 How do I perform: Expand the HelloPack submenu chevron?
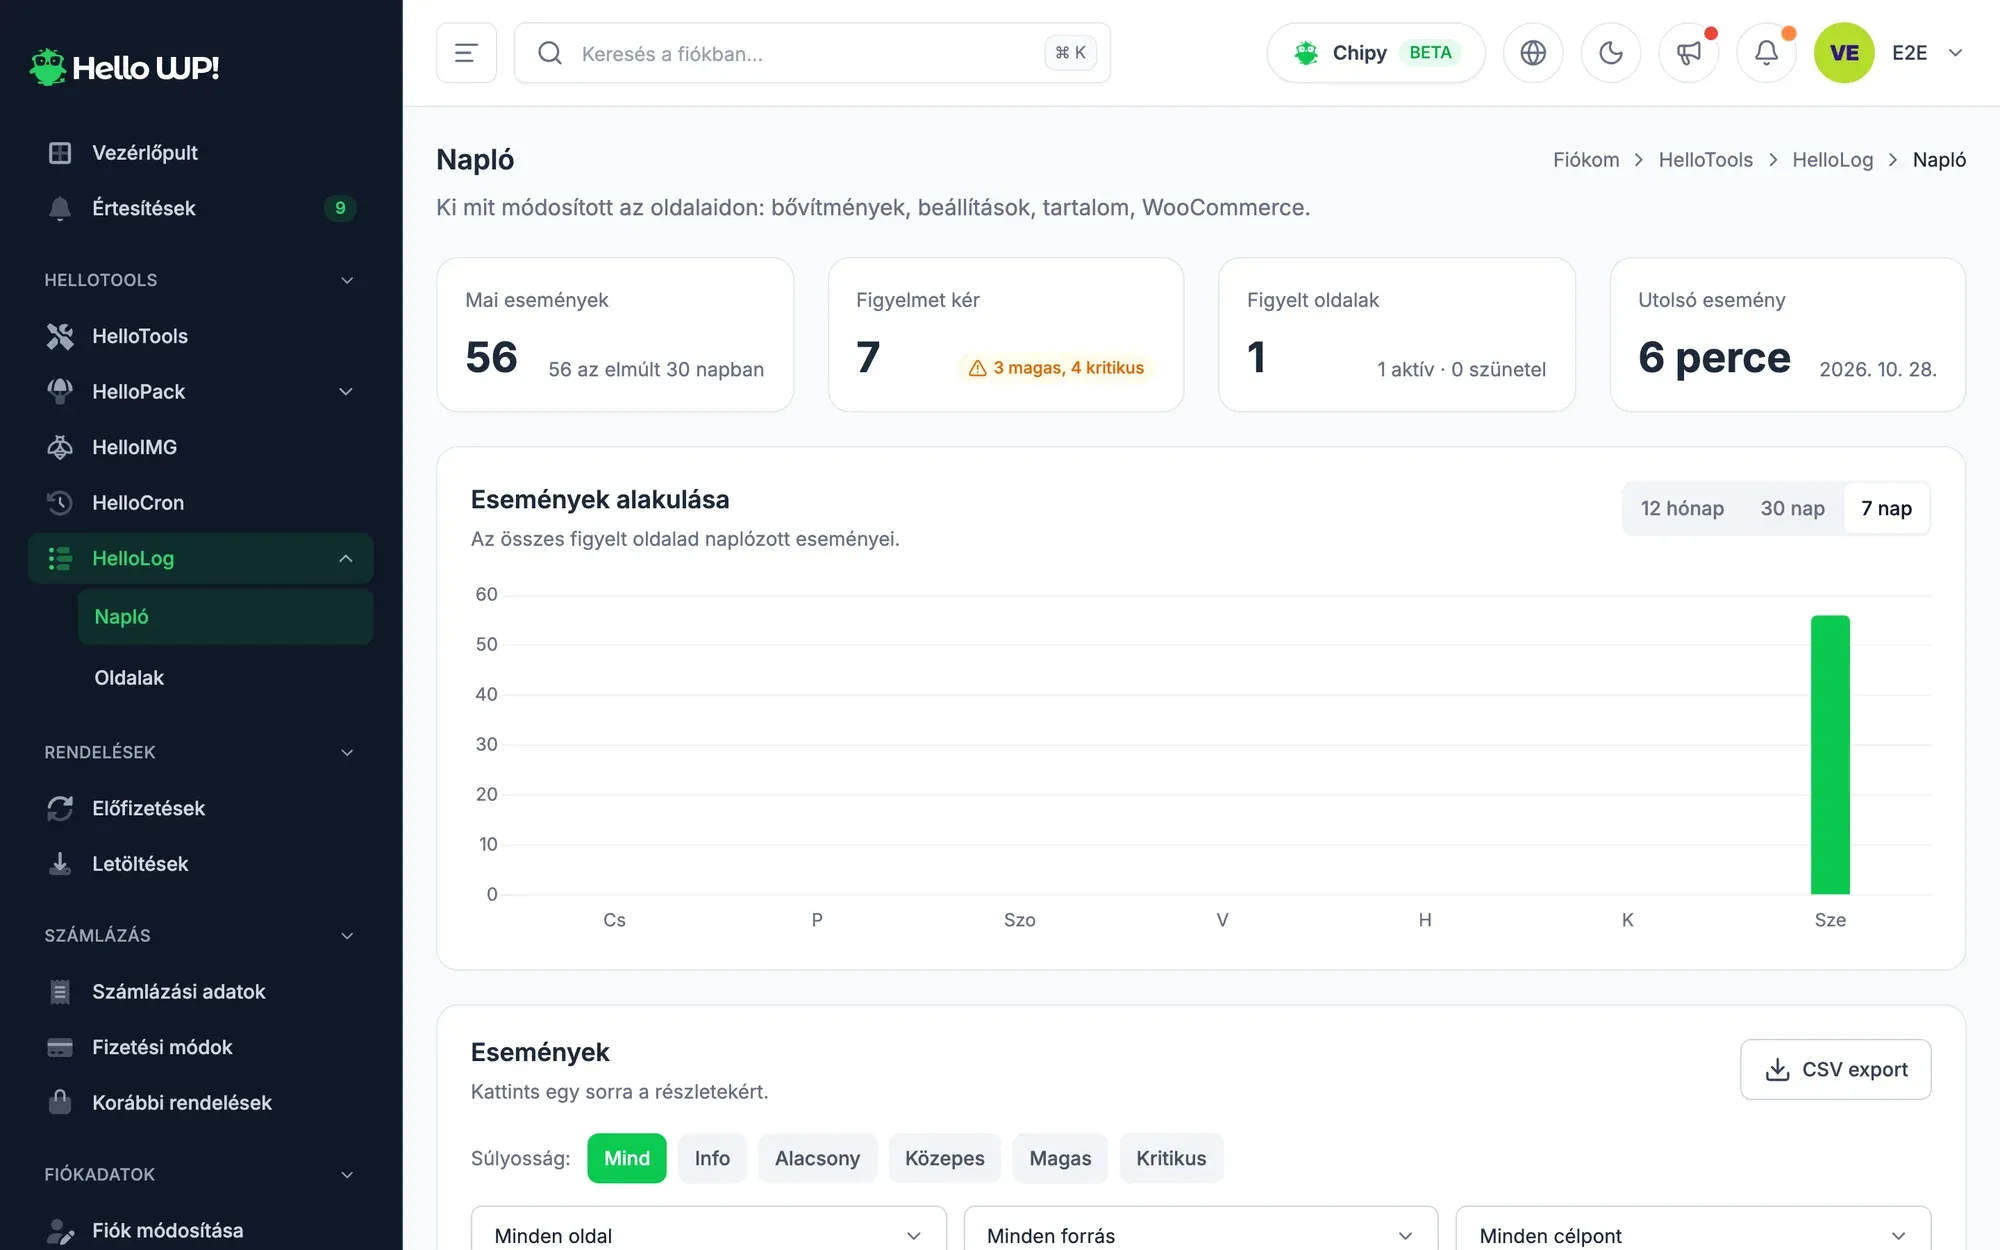tap(346, 392)
